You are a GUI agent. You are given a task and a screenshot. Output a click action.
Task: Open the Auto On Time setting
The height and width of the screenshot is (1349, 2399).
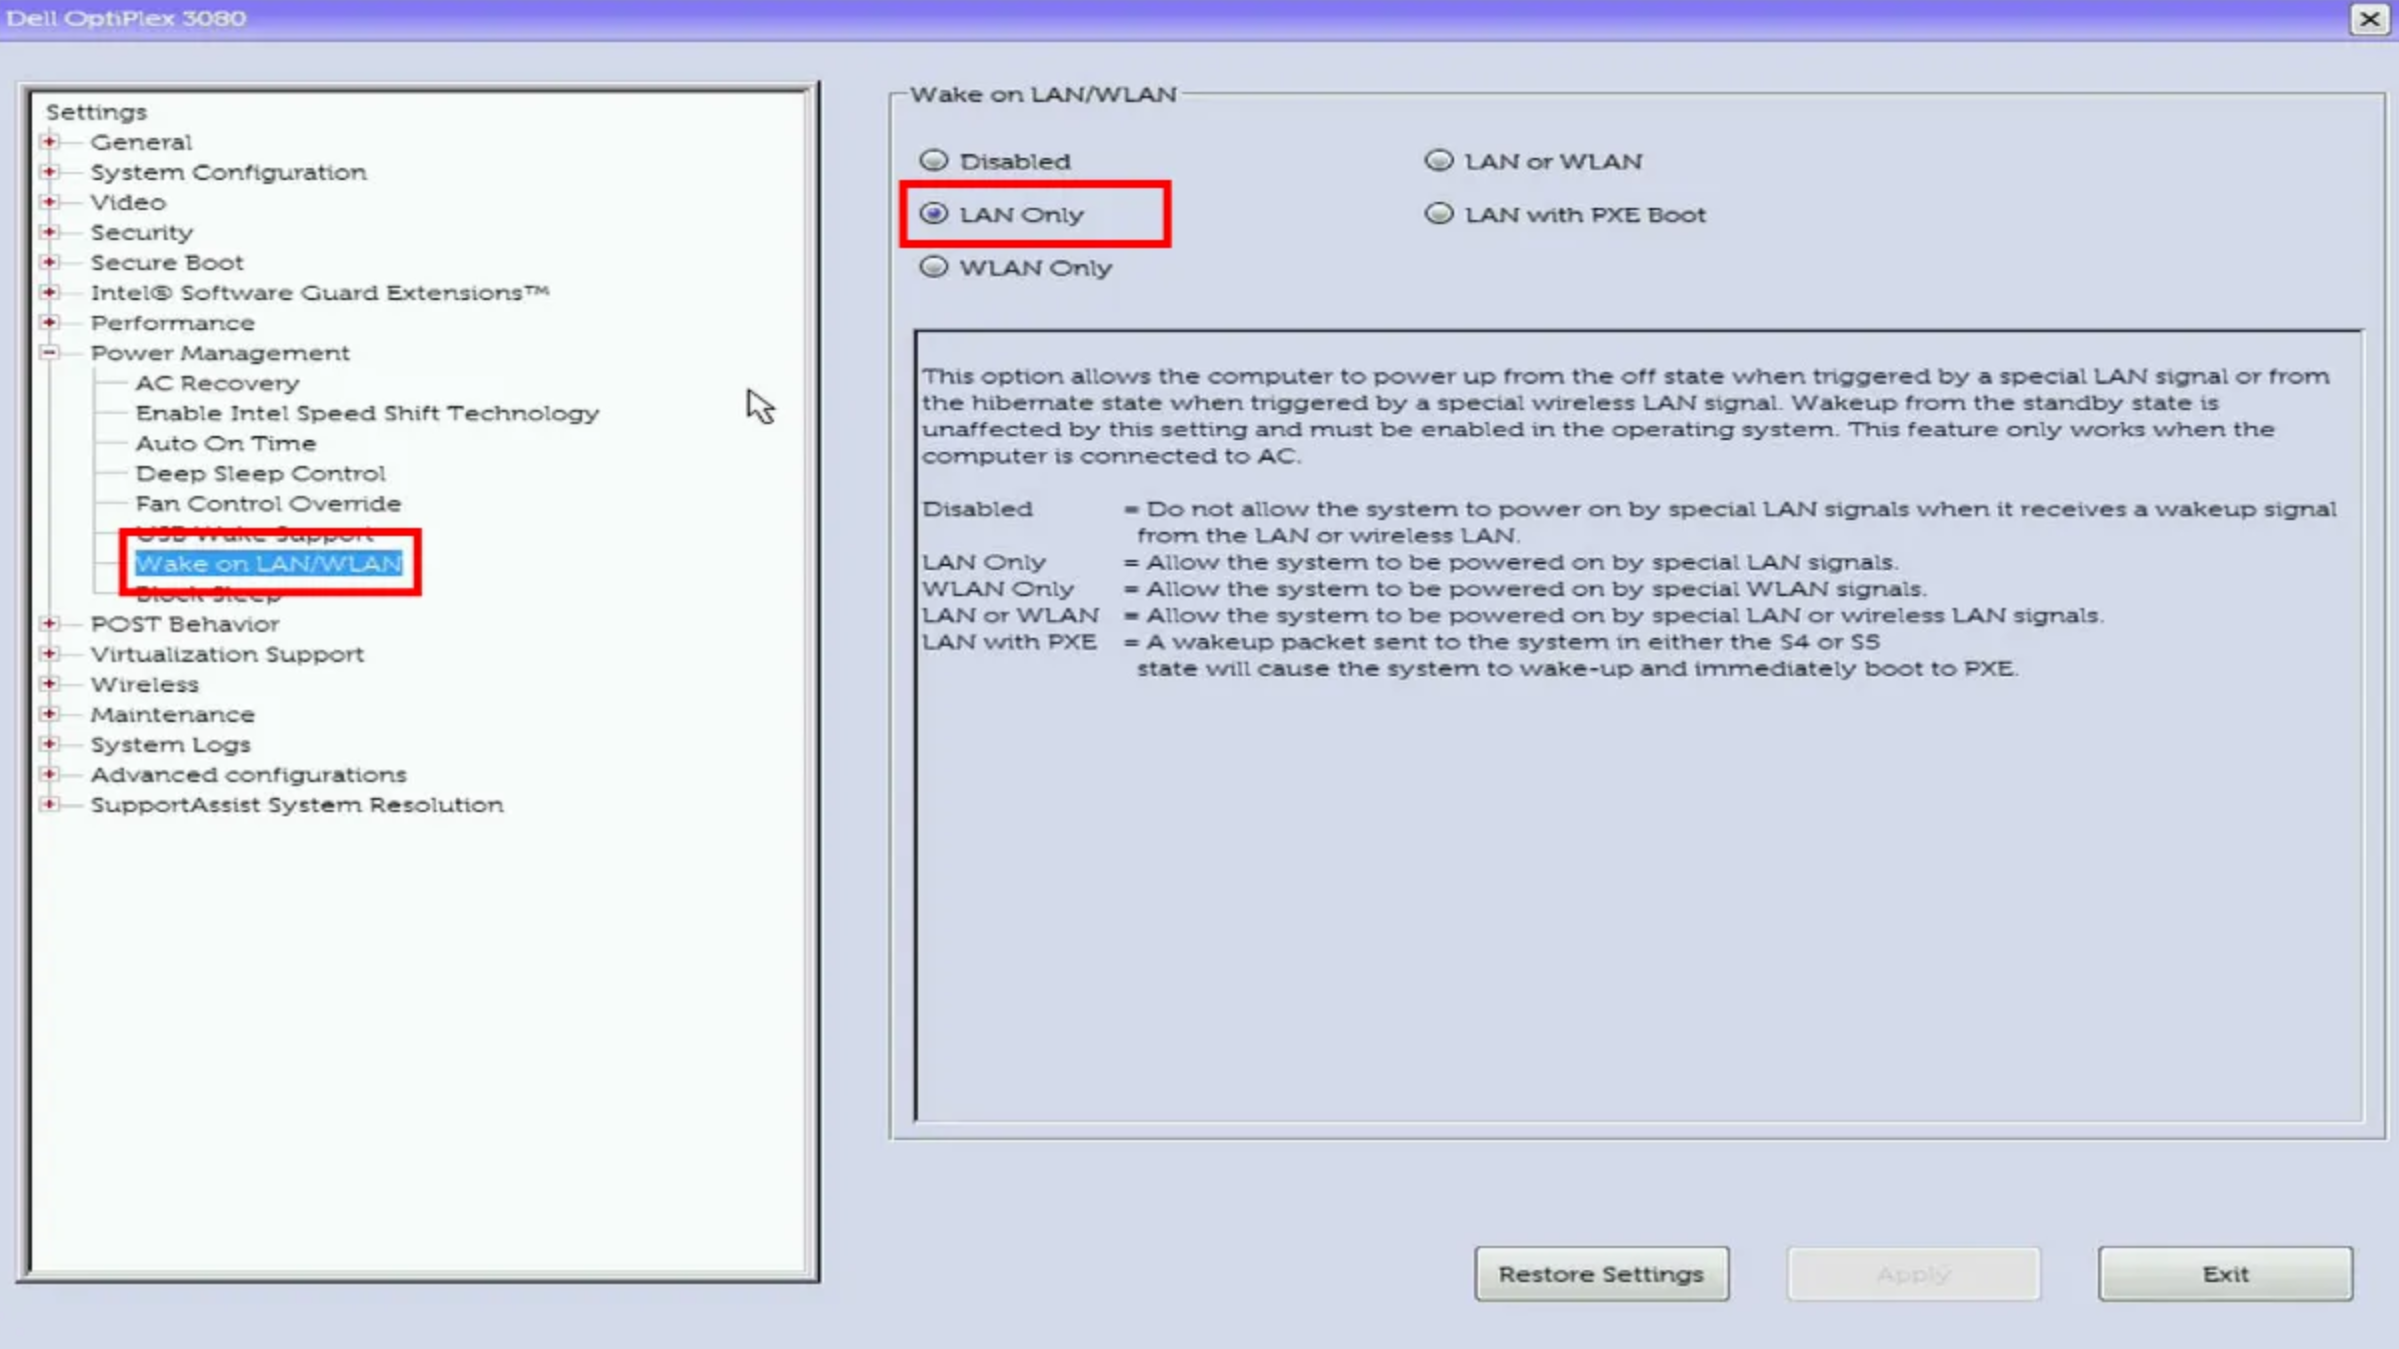[226, 443]
